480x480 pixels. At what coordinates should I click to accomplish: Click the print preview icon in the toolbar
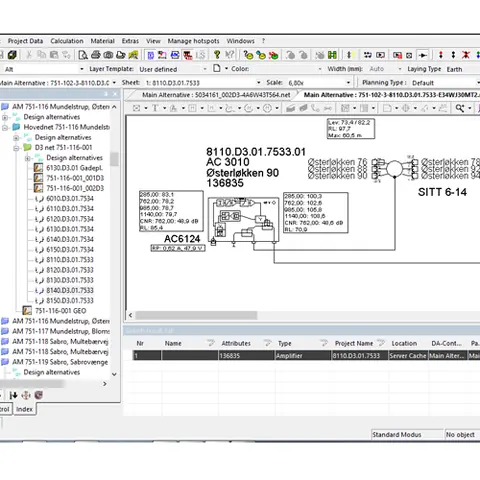(x=83, y=55)
